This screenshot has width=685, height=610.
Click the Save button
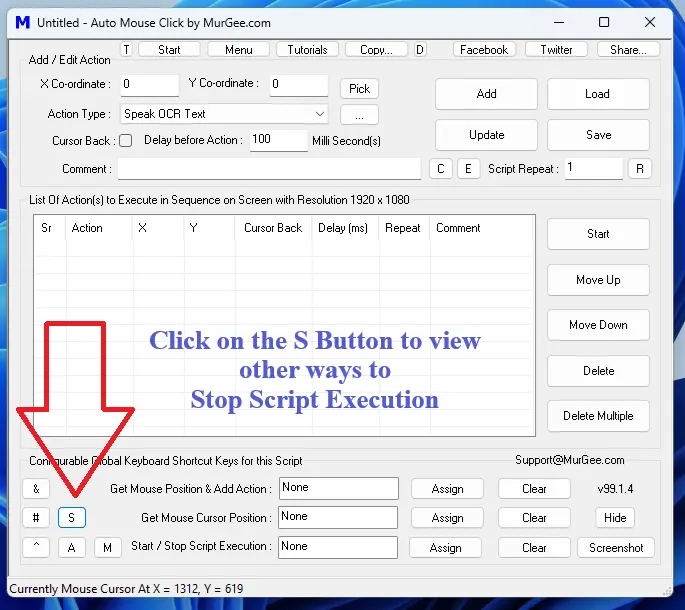click(x=598, y=135)
